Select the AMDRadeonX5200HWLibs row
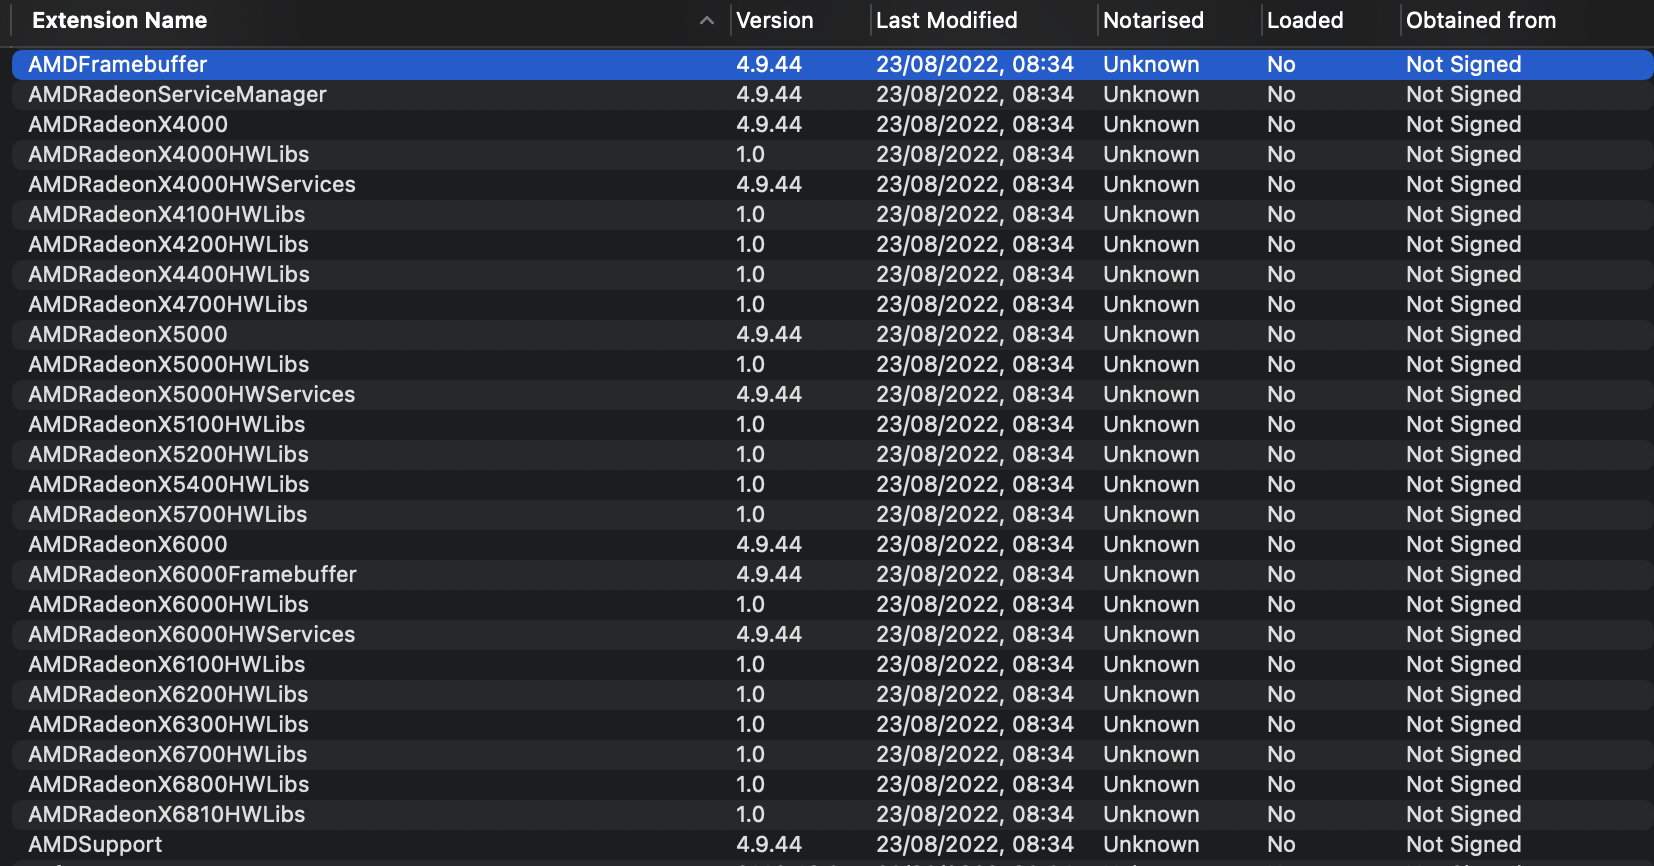This screenshot has height=866, width=1654. (832, 454)
